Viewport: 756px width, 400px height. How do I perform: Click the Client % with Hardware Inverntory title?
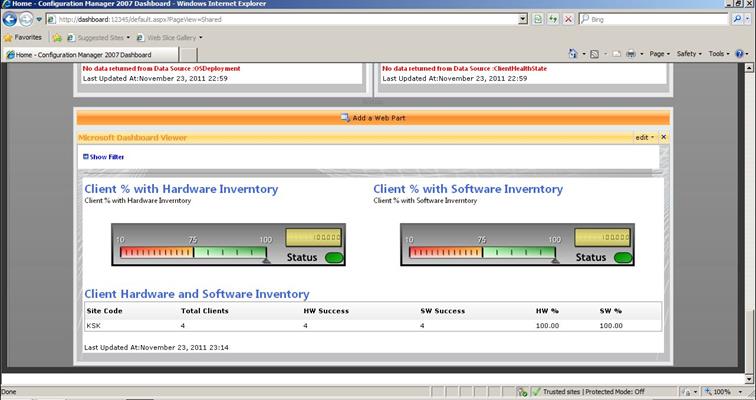tap(181, 189)
